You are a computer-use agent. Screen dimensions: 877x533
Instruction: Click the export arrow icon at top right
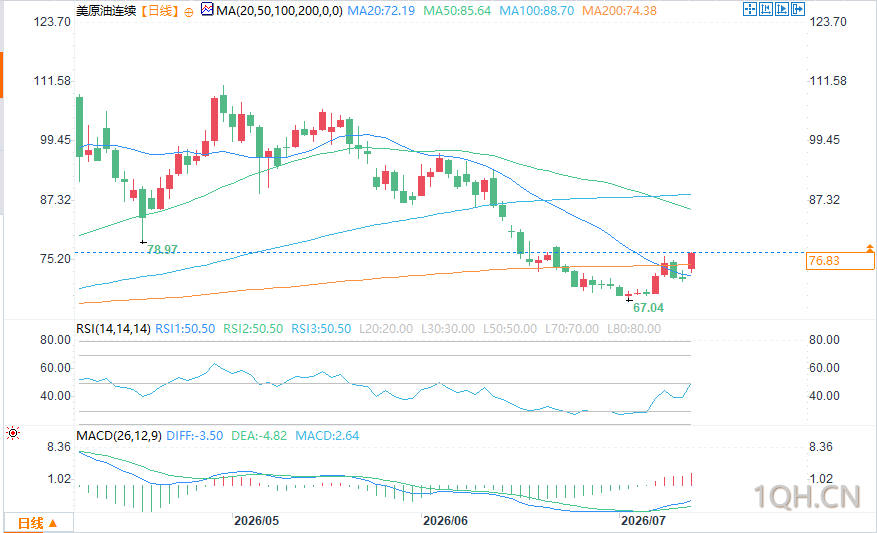click(798, 9)
